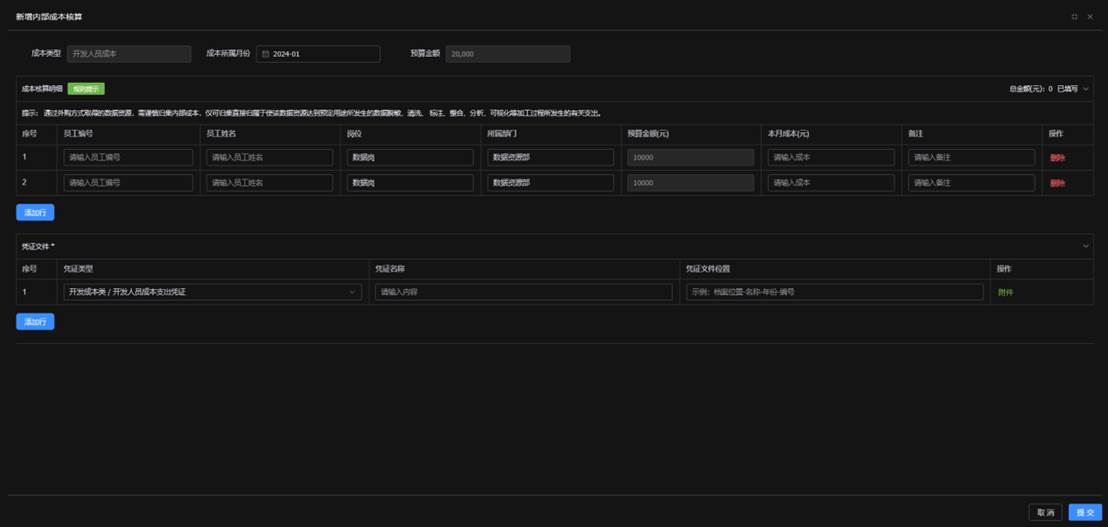Close the 新增内部成本核算 dialog
1108x527 pixels.
[x=1090, y=17]
